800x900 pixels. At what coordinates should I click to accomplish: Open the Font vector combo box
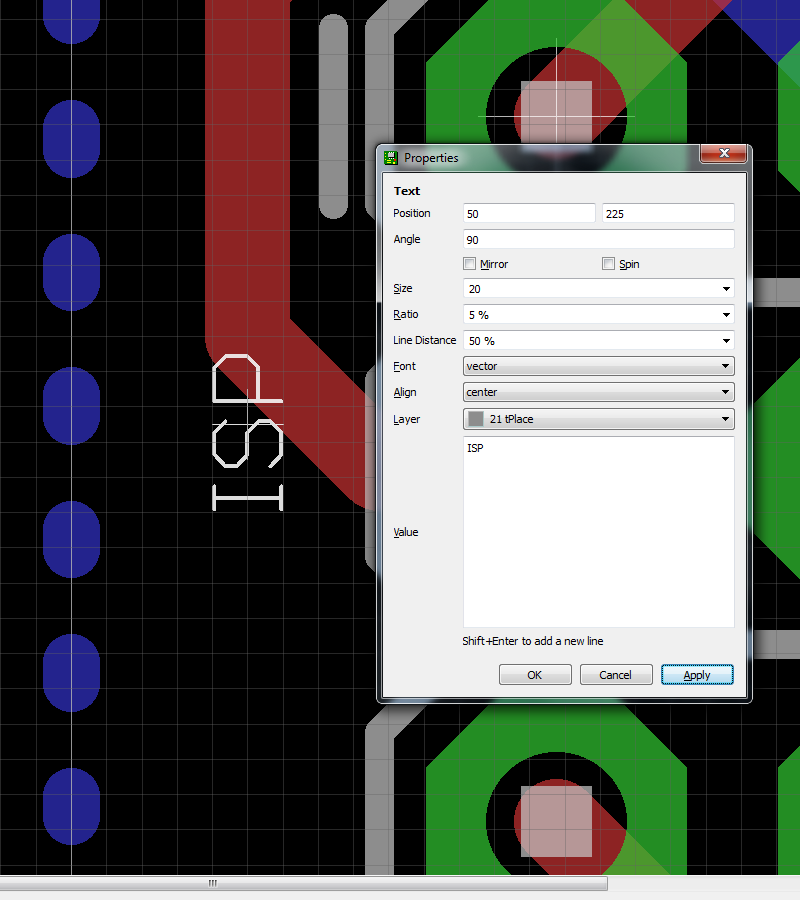(x=599, y=366)
